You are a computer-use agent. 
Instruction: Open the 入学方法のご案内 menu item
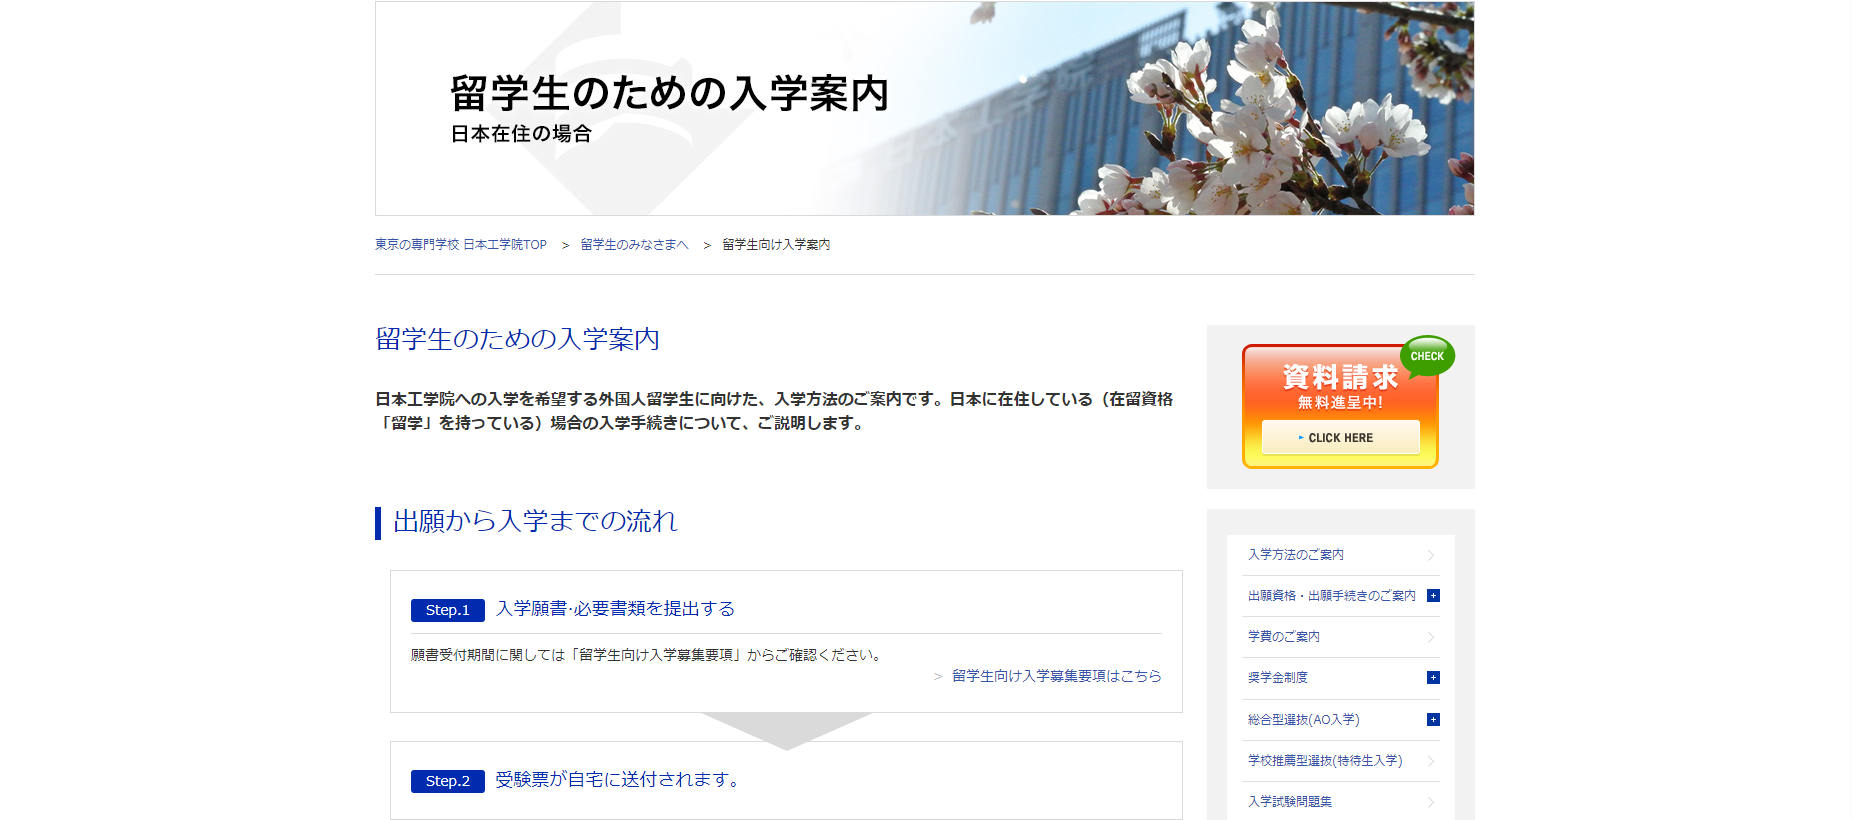coord(1296,555)
